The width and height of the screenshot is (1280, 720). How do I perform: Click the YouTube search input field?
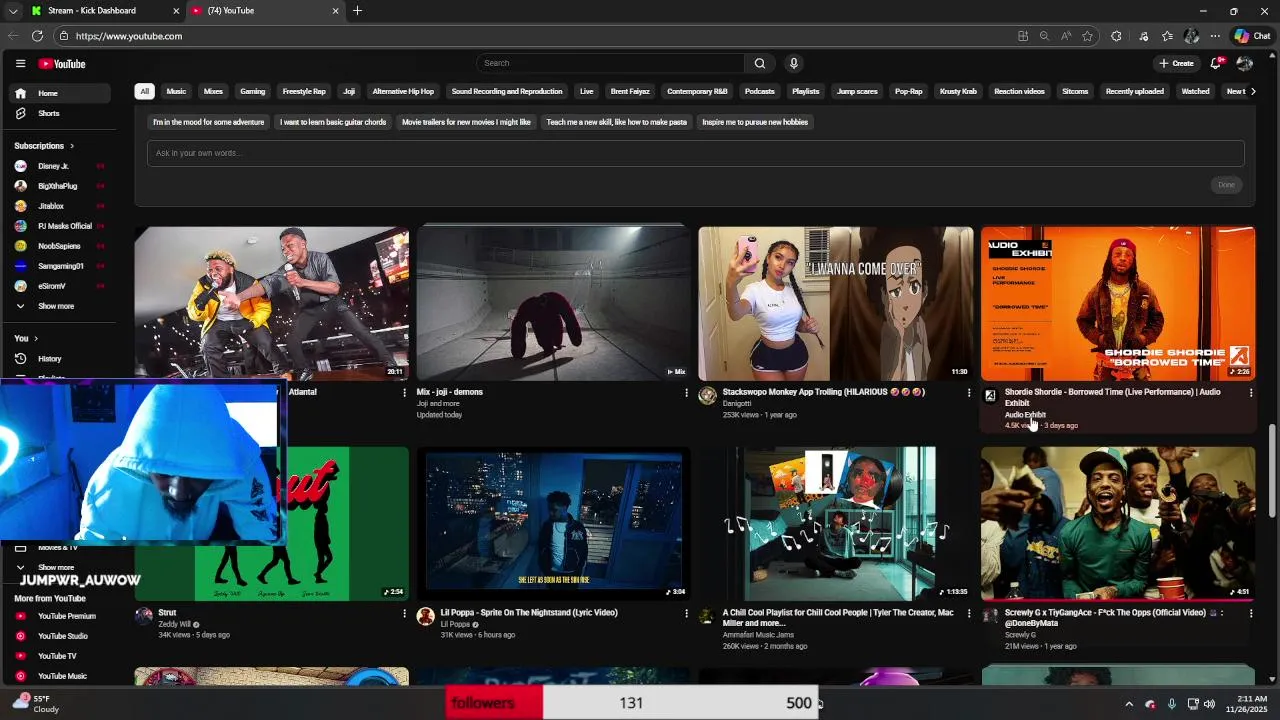(x=610, y=63)
